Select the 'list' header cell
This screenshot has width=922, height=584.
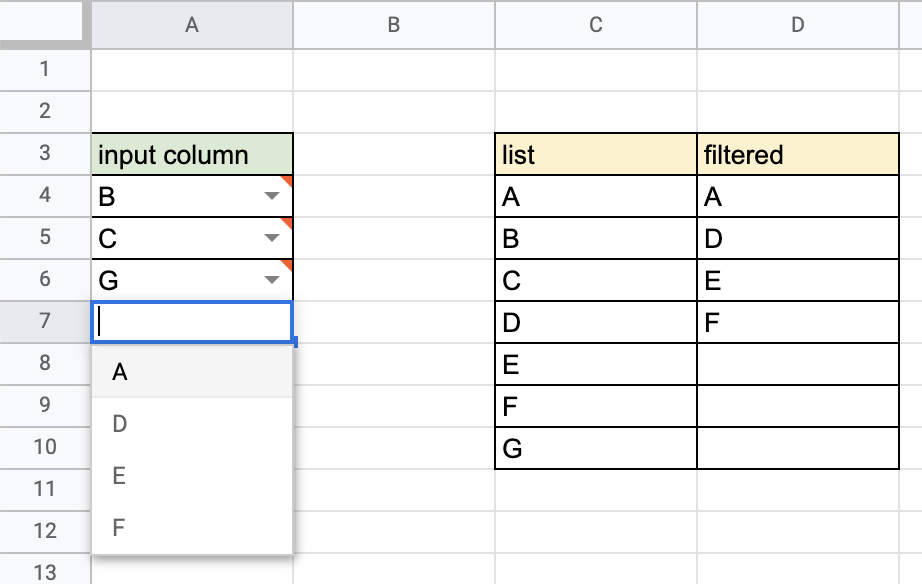pyautogui.click(x=596, y=154)
